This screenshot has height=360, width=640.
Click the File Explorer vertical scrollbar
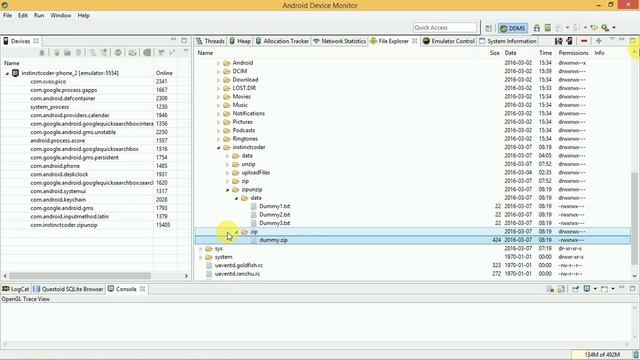(634, 218)
